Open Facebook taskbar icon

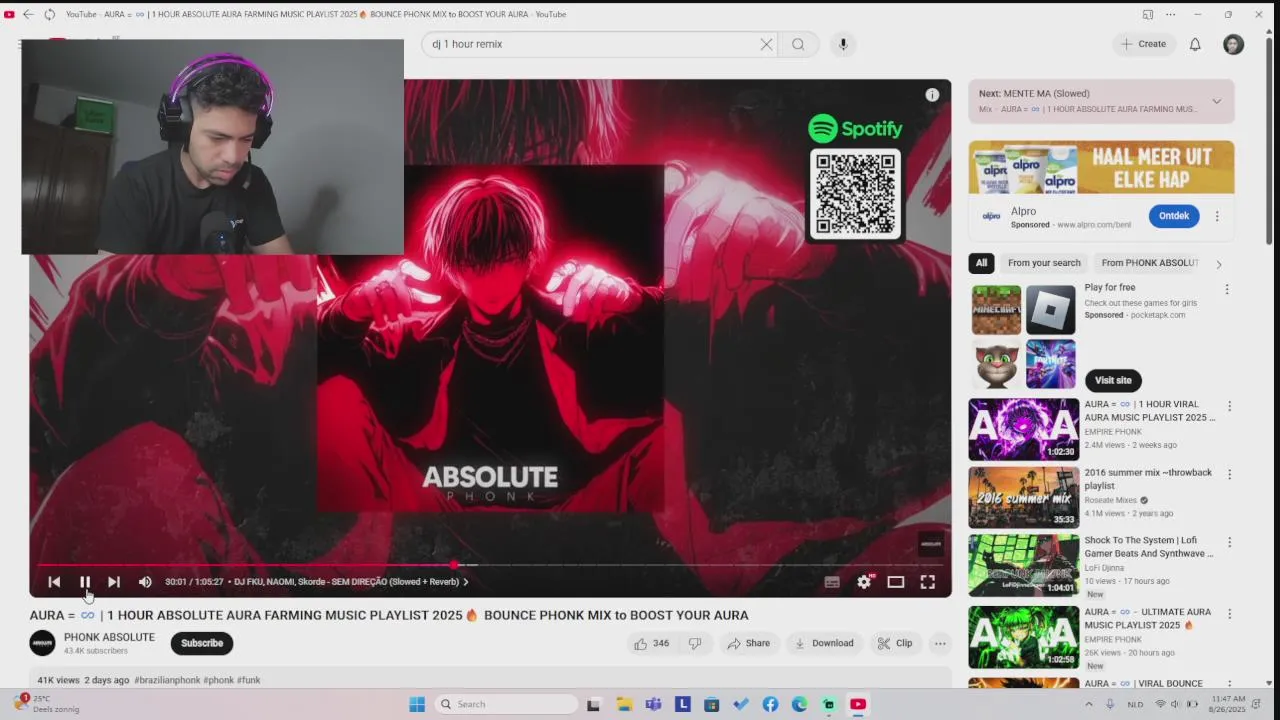tap(770, 704)
